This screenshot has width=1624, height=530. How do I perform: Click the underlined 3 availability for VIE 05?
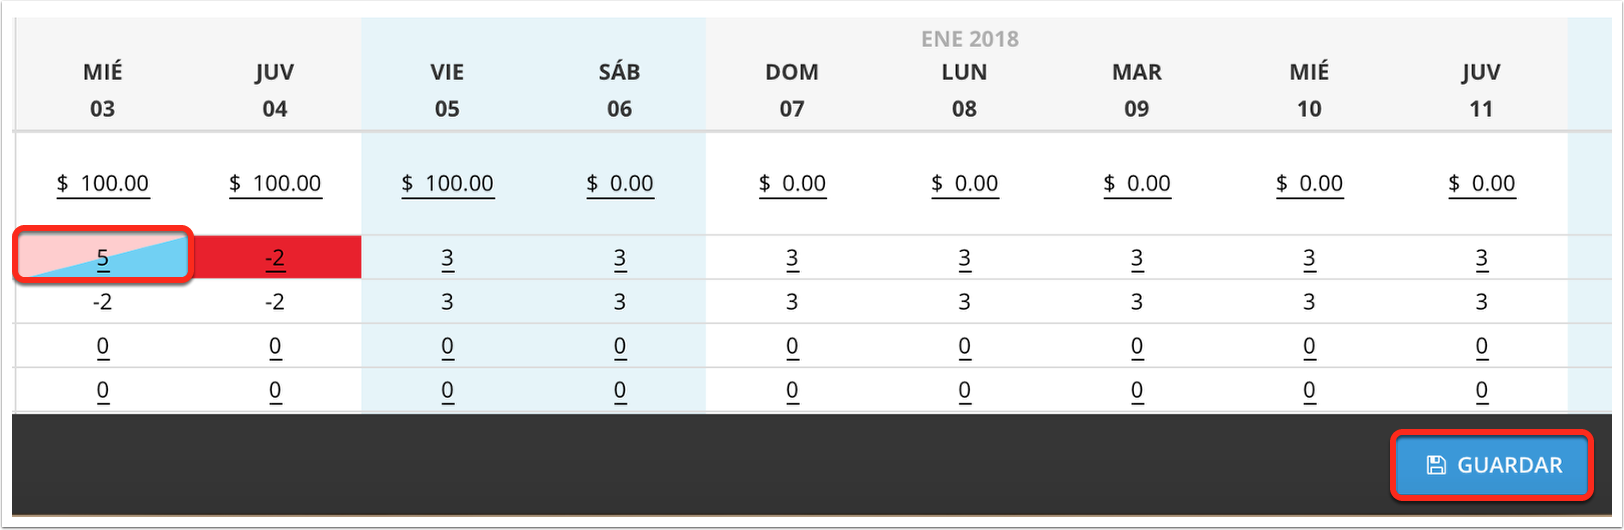click(x=447, y=259)
